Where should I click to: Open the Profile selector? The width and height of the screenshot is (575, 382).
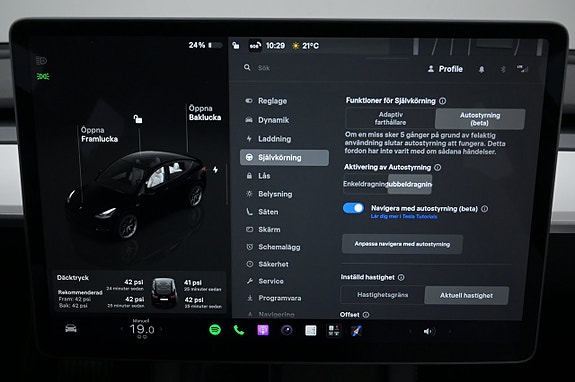point(445,69)
